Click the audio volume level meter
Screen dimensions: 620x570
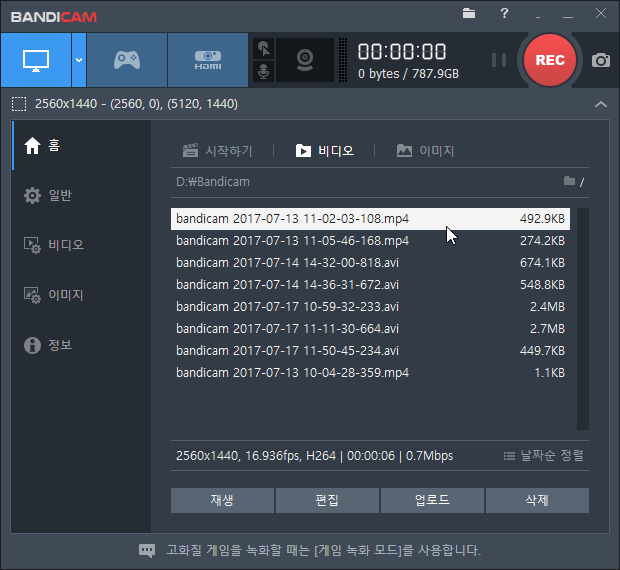pos(343,60)
